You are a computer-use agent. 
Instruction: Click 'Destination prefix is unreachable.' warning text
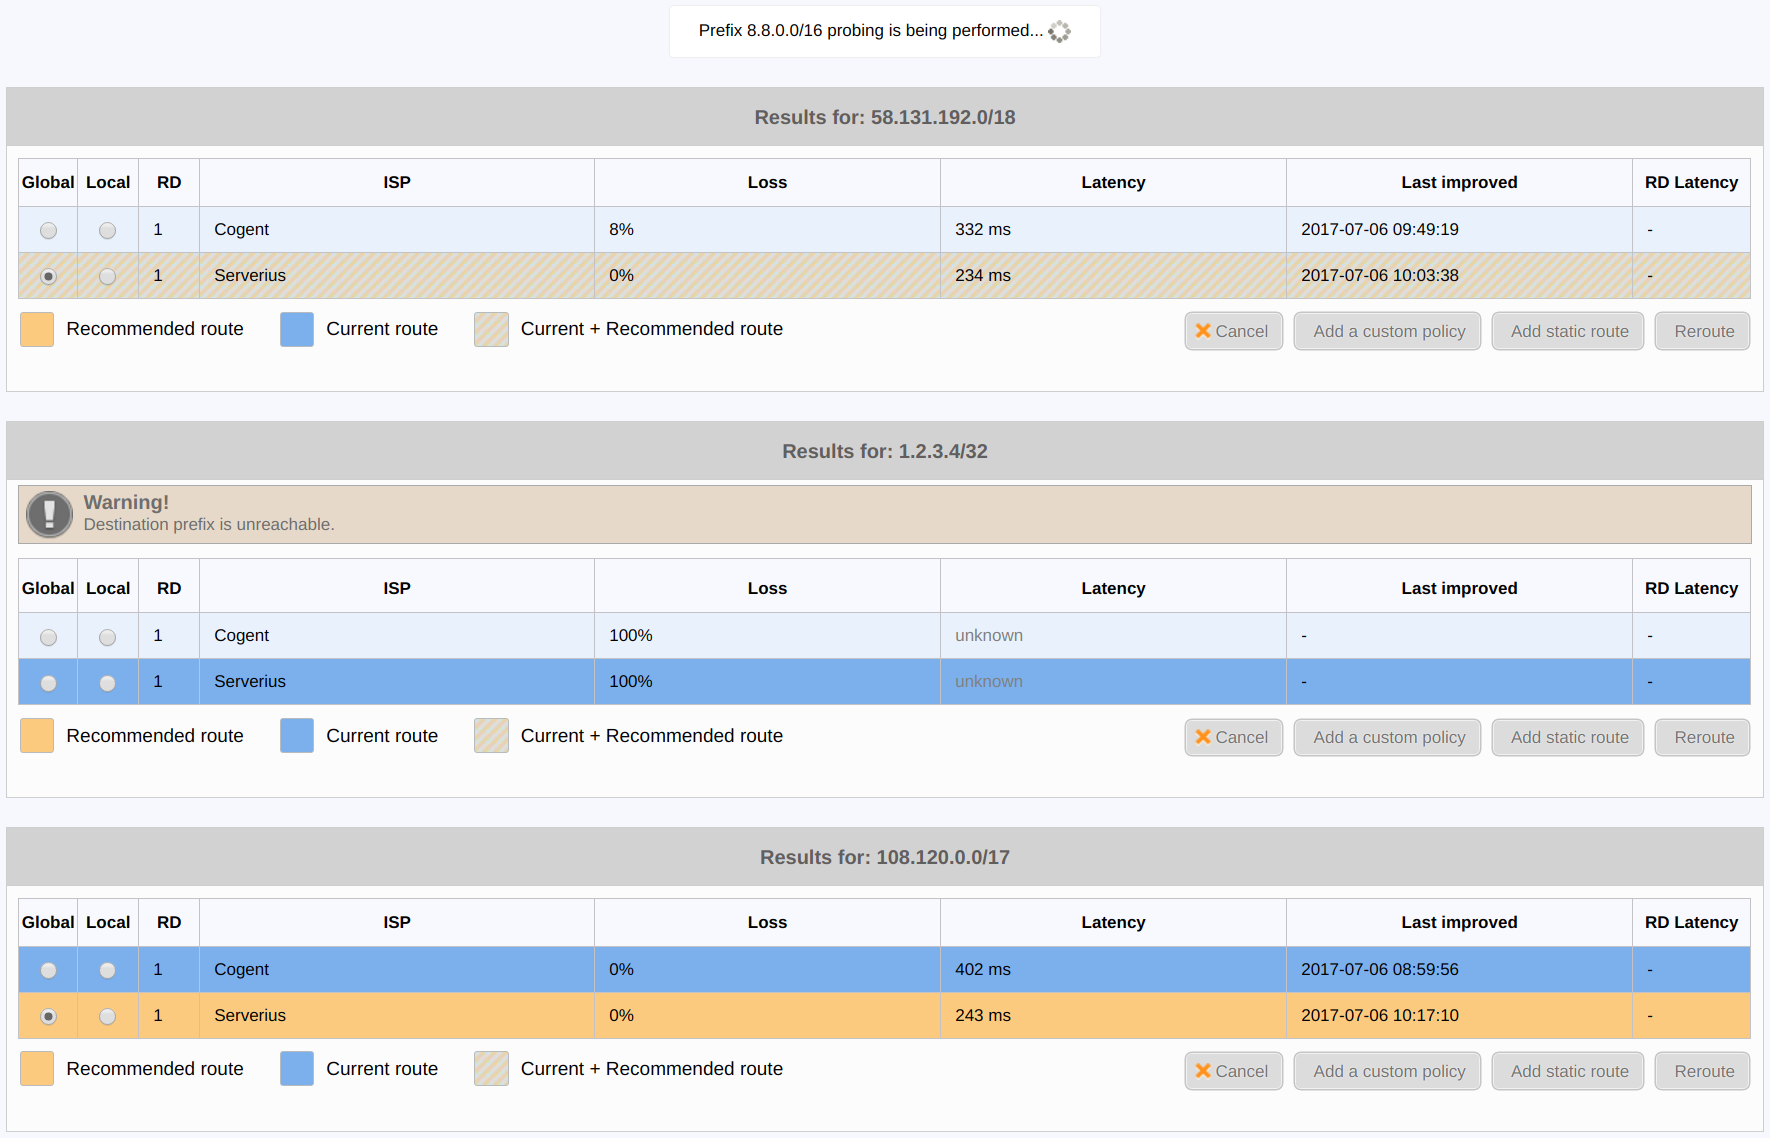(209, 525)
